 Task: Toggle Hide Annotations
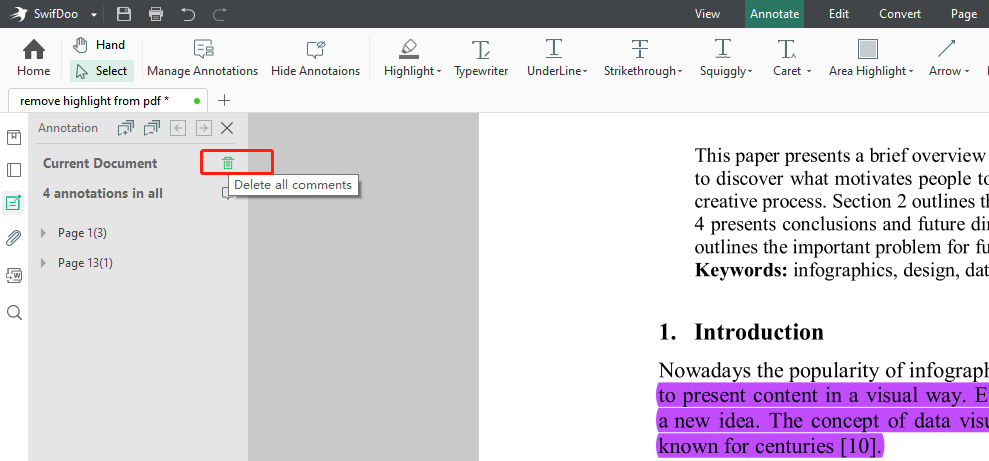pos(315,58)
